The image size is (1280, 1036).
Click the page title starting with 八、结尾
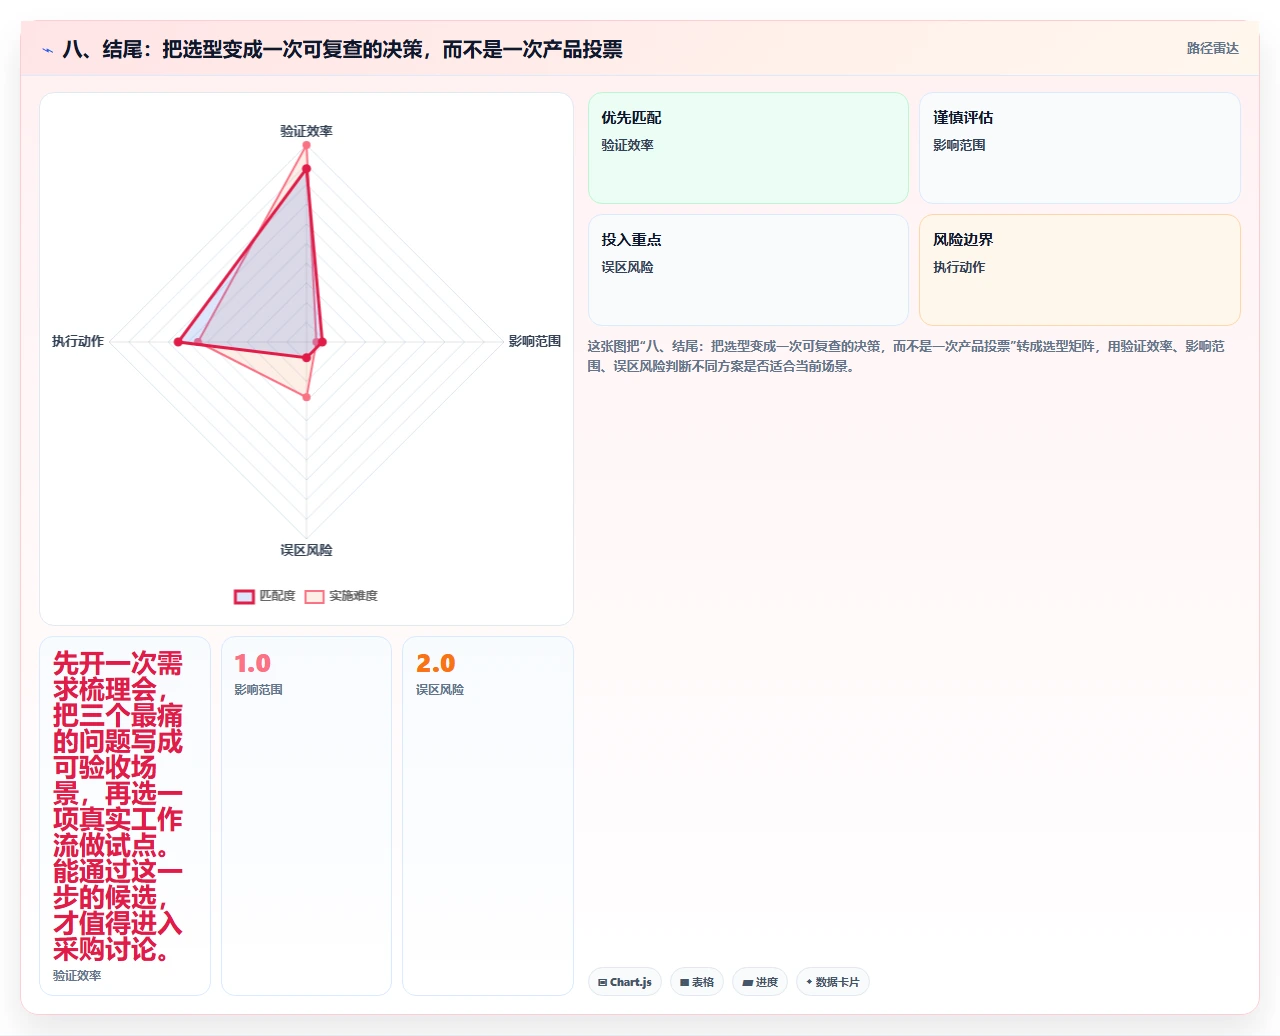[x=342, y=49]
